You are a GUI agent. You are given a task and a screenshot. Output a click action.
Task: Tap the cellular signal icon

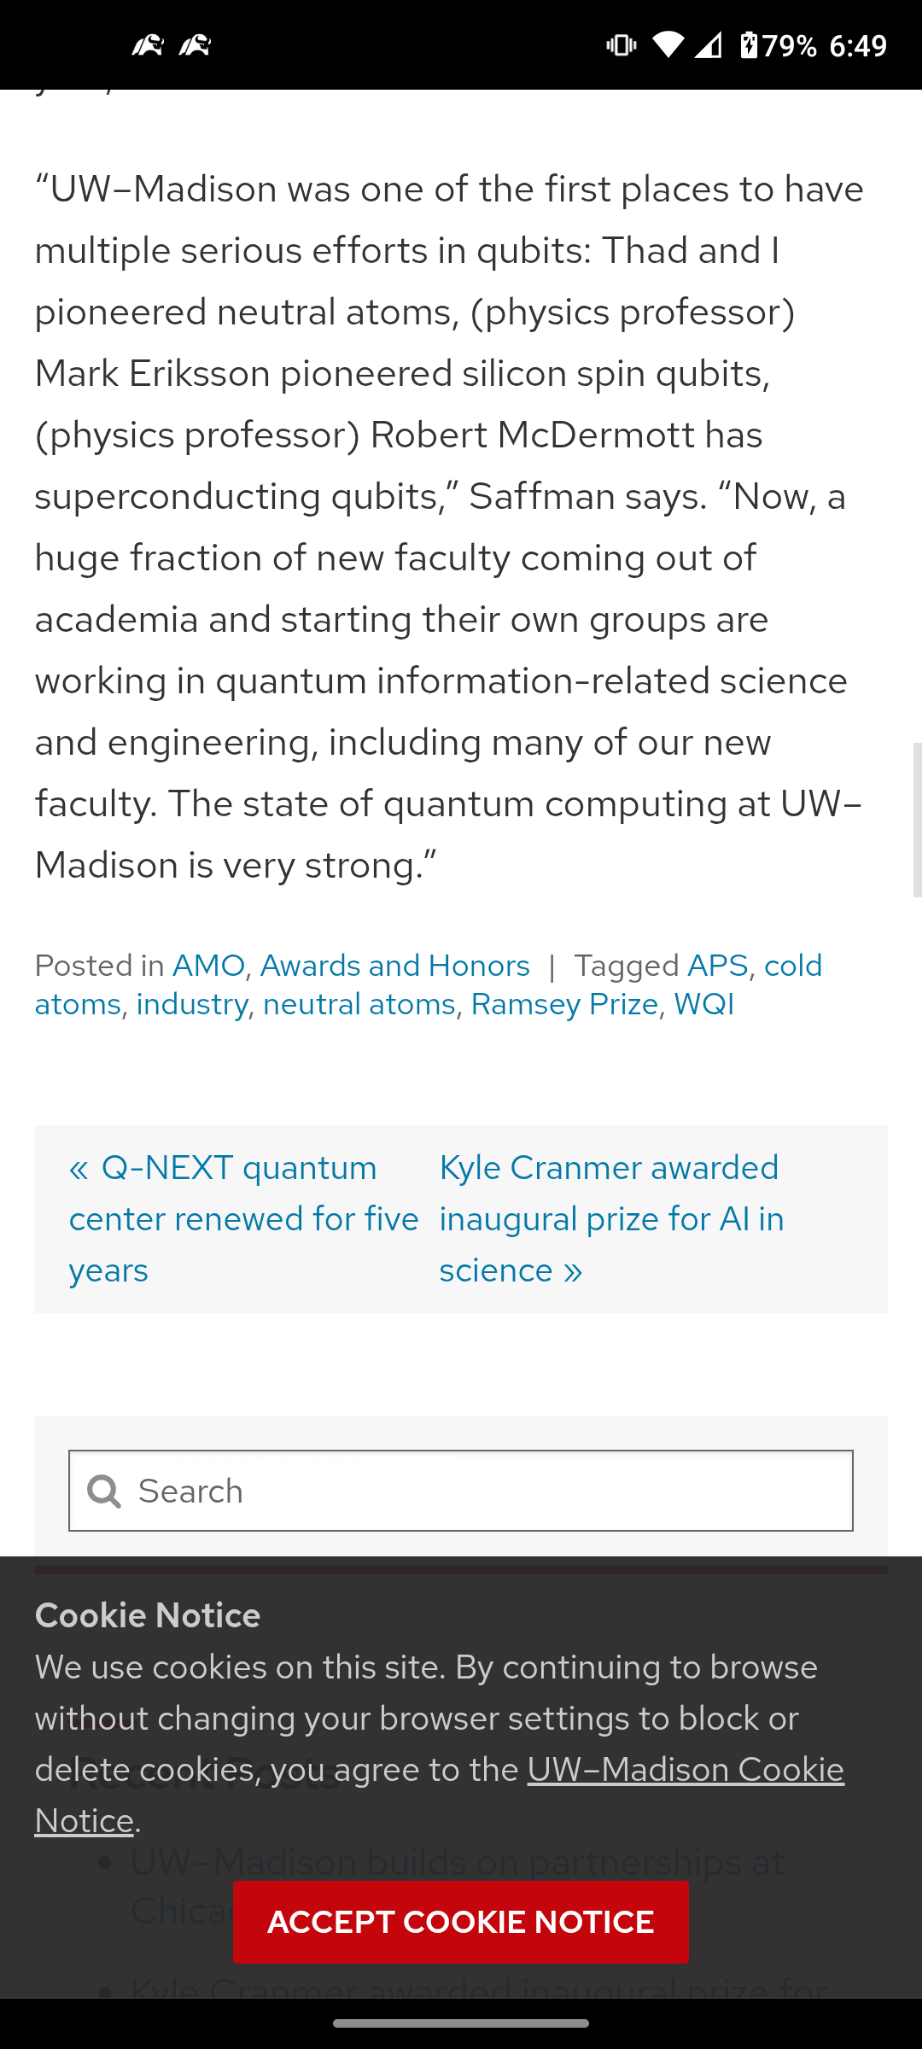[709, 45]
